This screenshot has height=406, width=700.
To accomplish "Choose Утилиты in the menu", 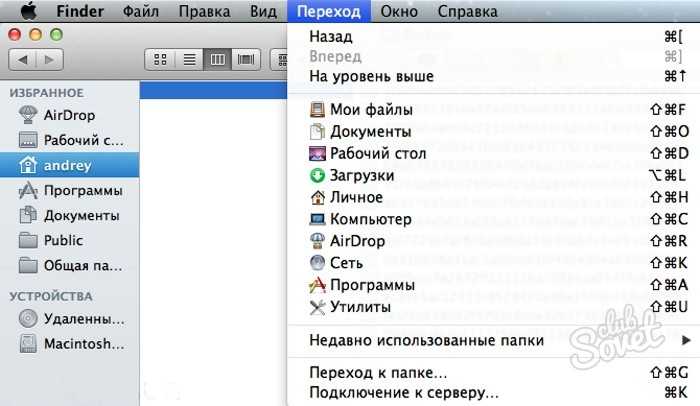I will coord(493,307).
